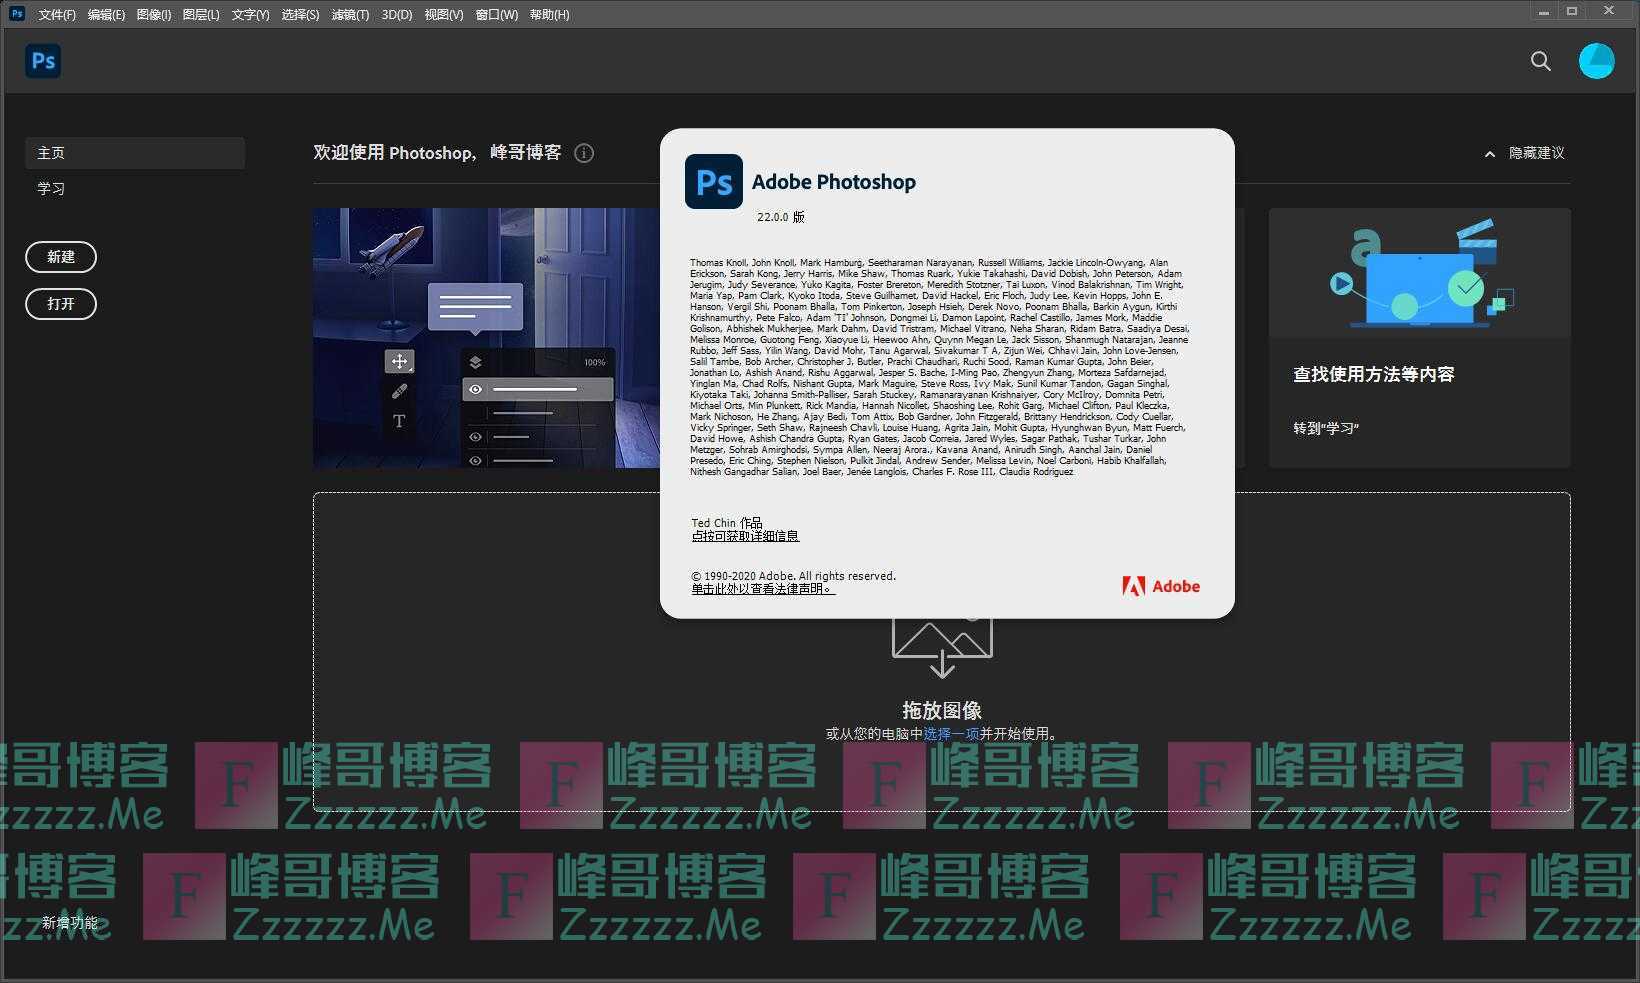Click the 22.0.0 版 version text
The image size is (1640, 983).
(x=781, y=217)
